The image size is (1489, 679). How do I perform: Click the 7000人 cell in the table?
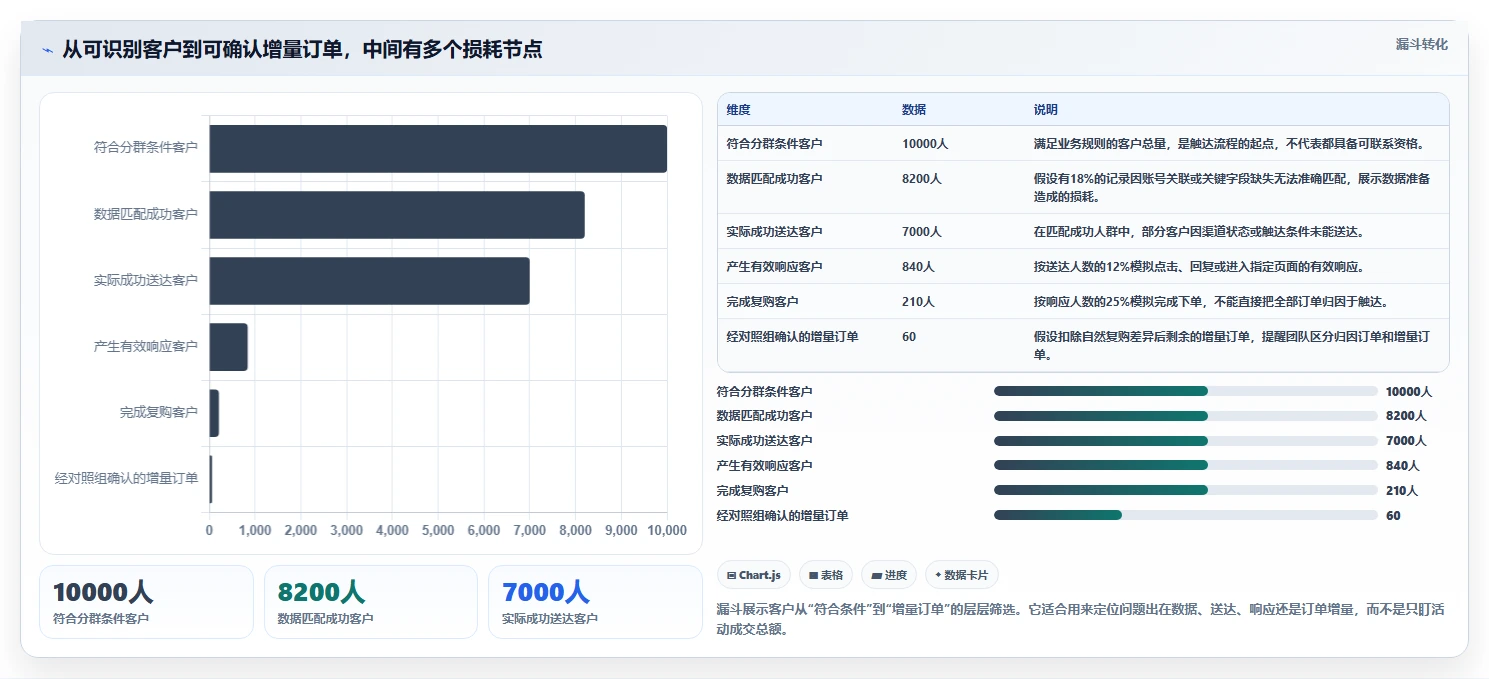pos(922,232)
